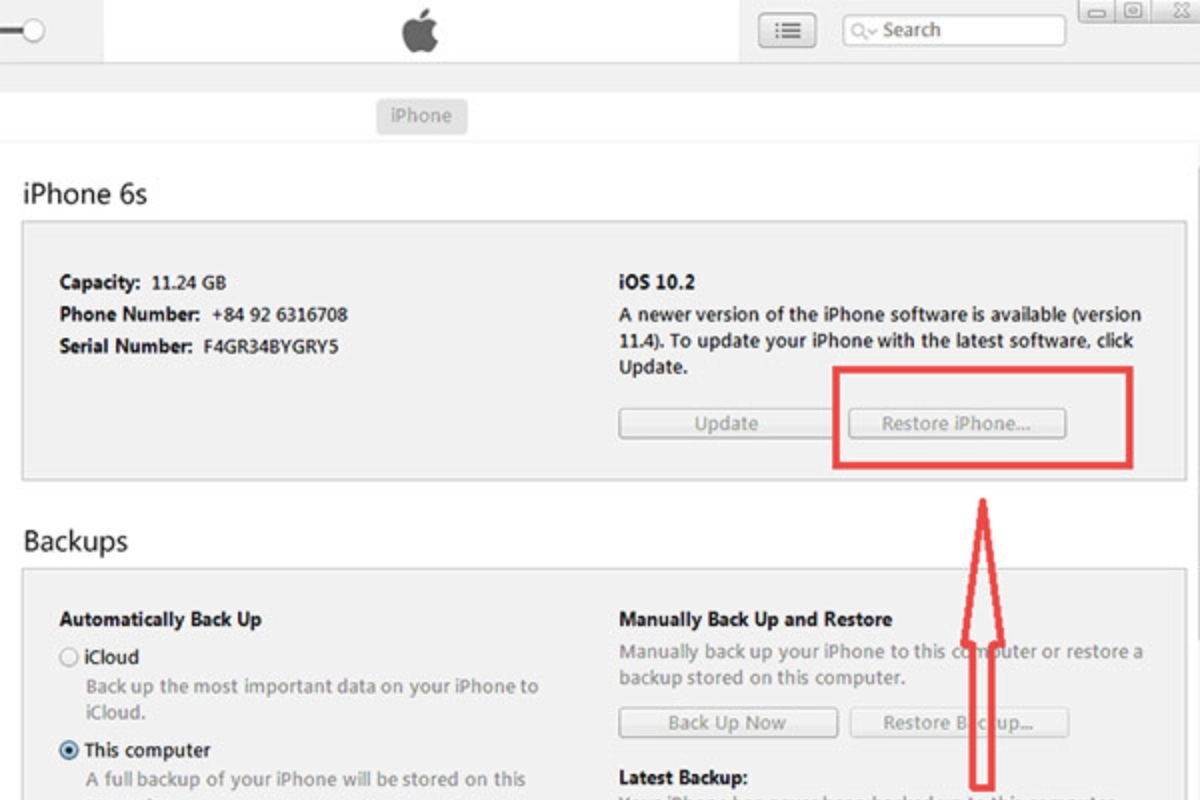Select This computer backup option
Image resolution: width=1200 pixels, height=800 pixels.
pyautogui.click(x=69, y=750)
